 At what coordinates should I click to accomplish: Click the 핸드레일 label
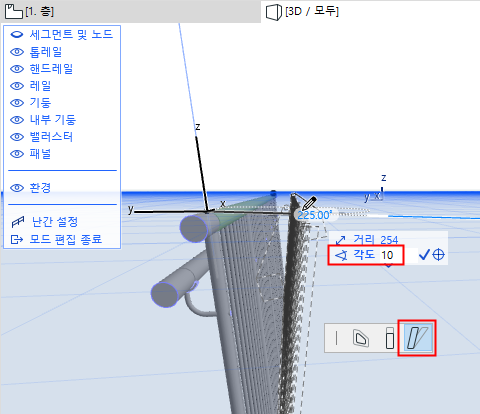[51, 69]
